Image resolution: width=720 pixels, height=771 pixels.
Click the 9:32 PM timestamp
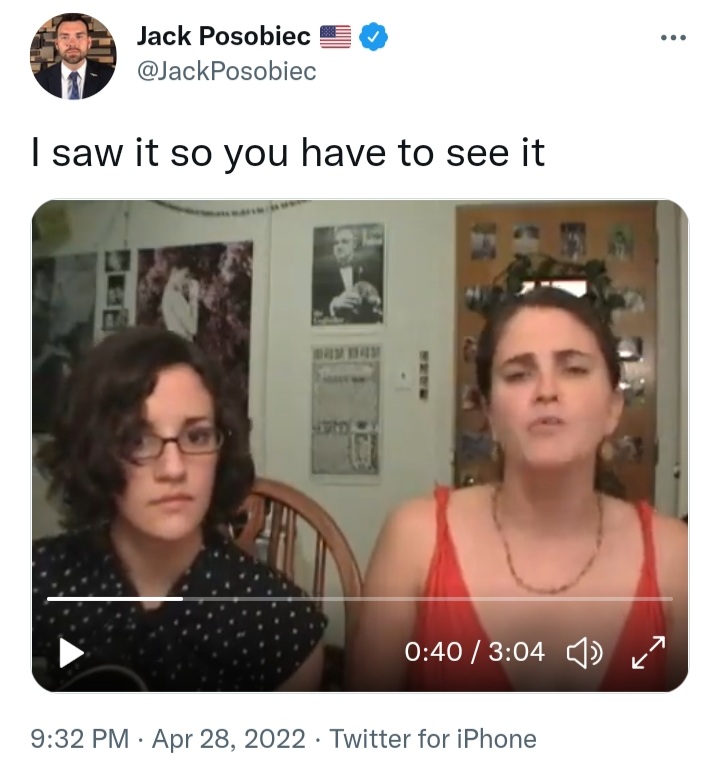[x=80, y=739]
